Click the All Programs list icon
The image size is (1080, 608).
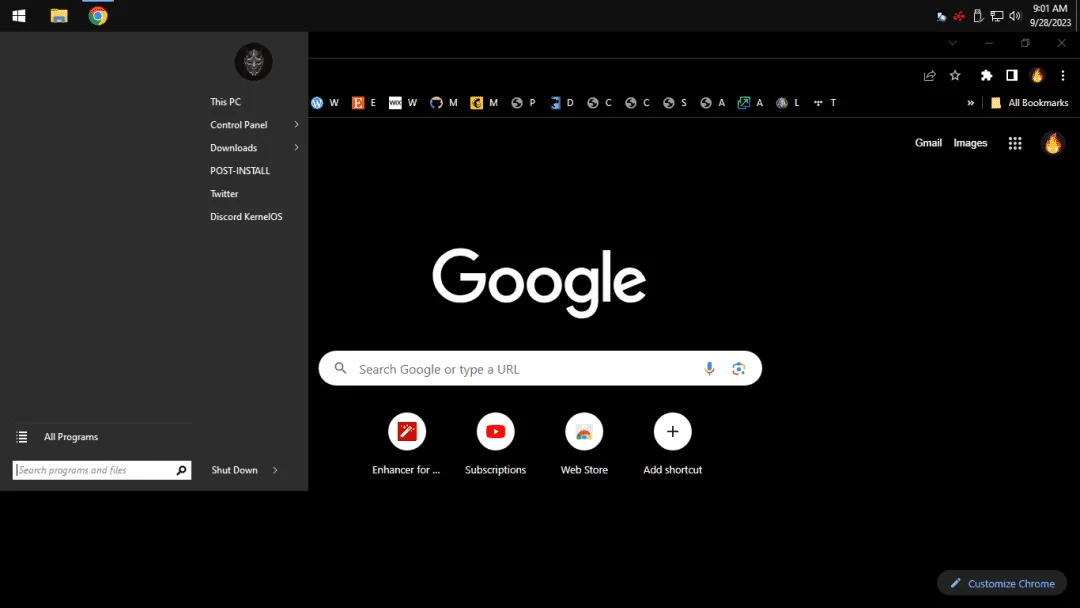[x=22, y=437]
